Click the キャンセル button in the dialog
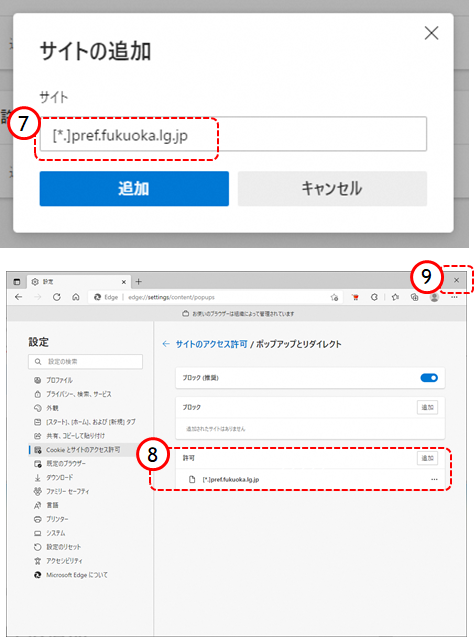Image resolution: width=474 pixels, height=637 pixels. (x=332, y=188)
